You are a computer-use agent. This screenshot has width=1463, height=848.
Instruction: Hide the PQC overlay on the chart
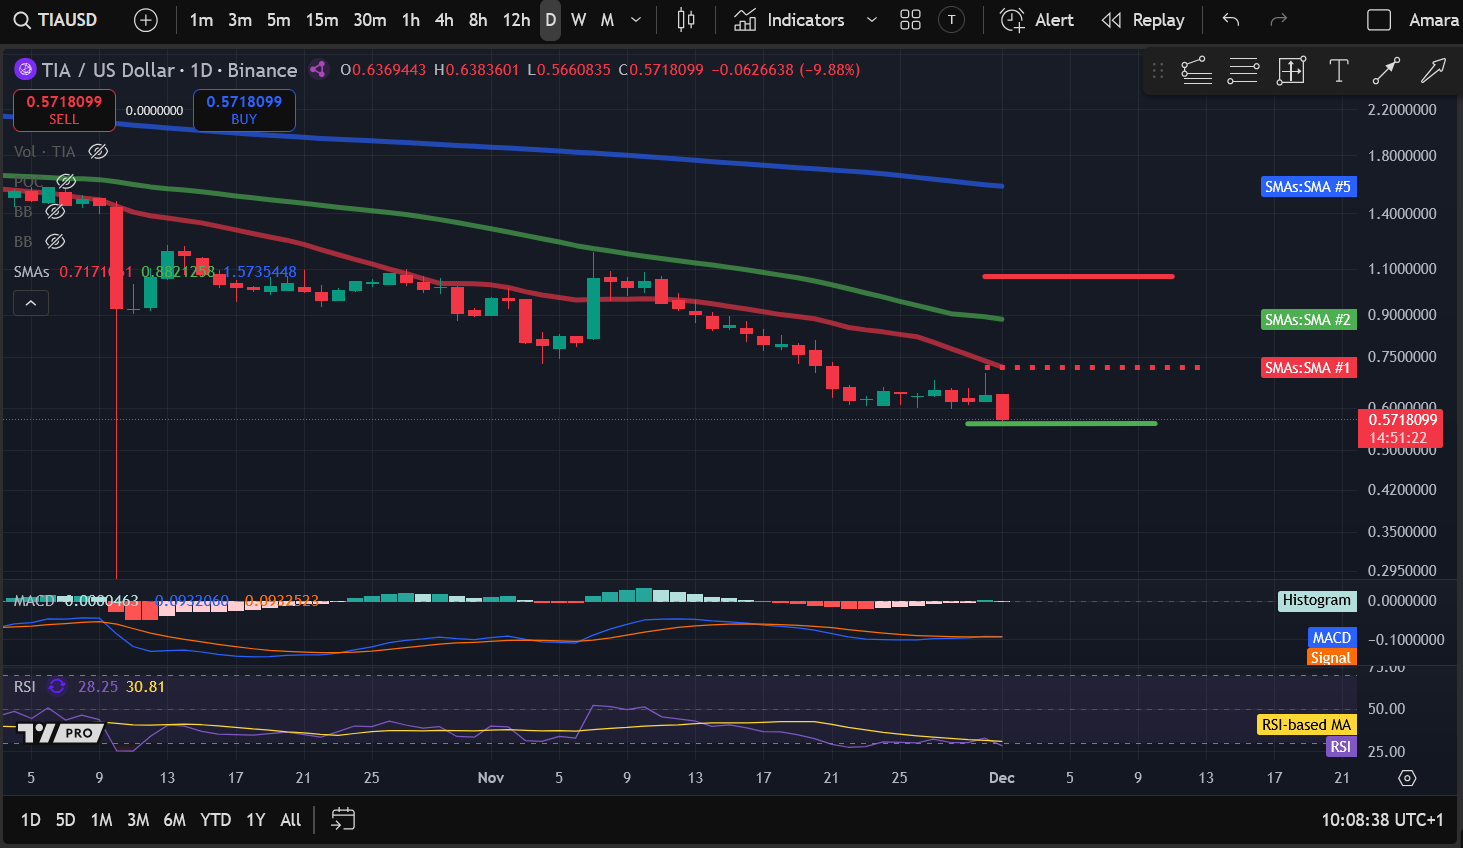66,182
